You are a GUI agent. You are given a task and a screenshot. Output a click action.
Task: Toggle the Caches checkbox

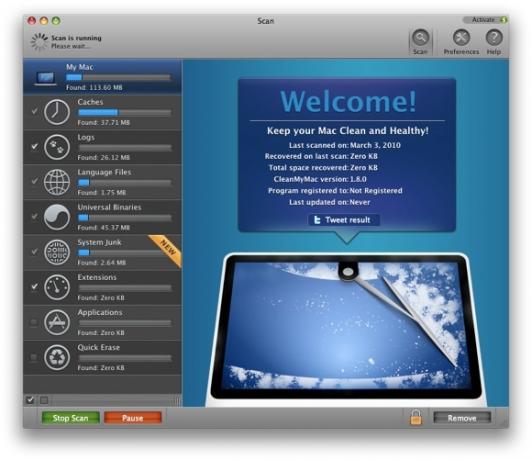coord(34,111)
